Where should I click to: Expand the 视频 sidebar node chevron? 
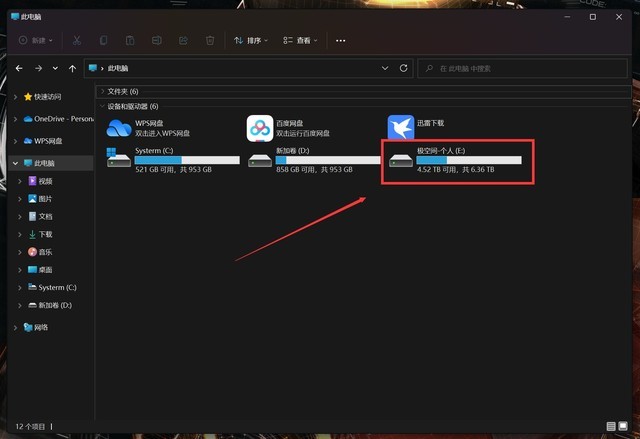tap(20, 181)
